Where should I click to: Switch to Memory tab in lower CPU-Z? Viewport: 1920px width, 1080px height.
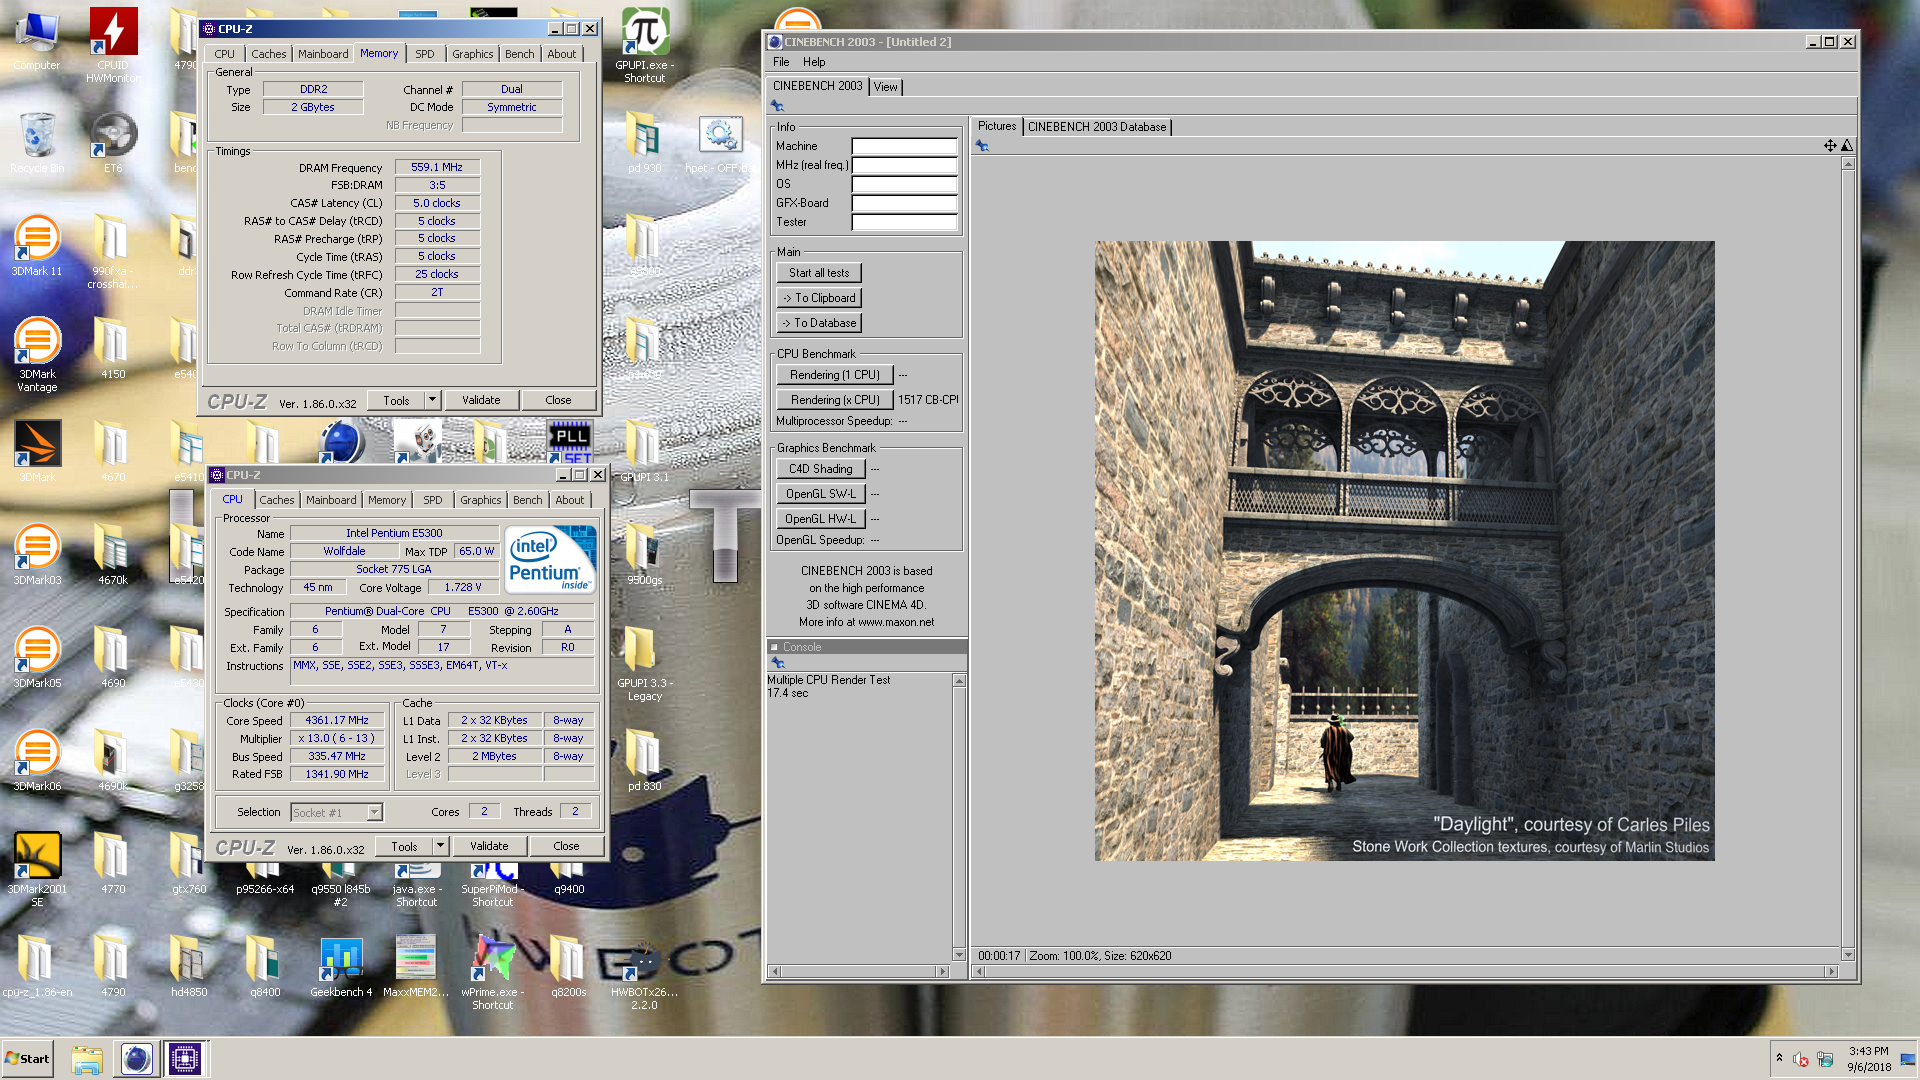click(x=387, y=500)
